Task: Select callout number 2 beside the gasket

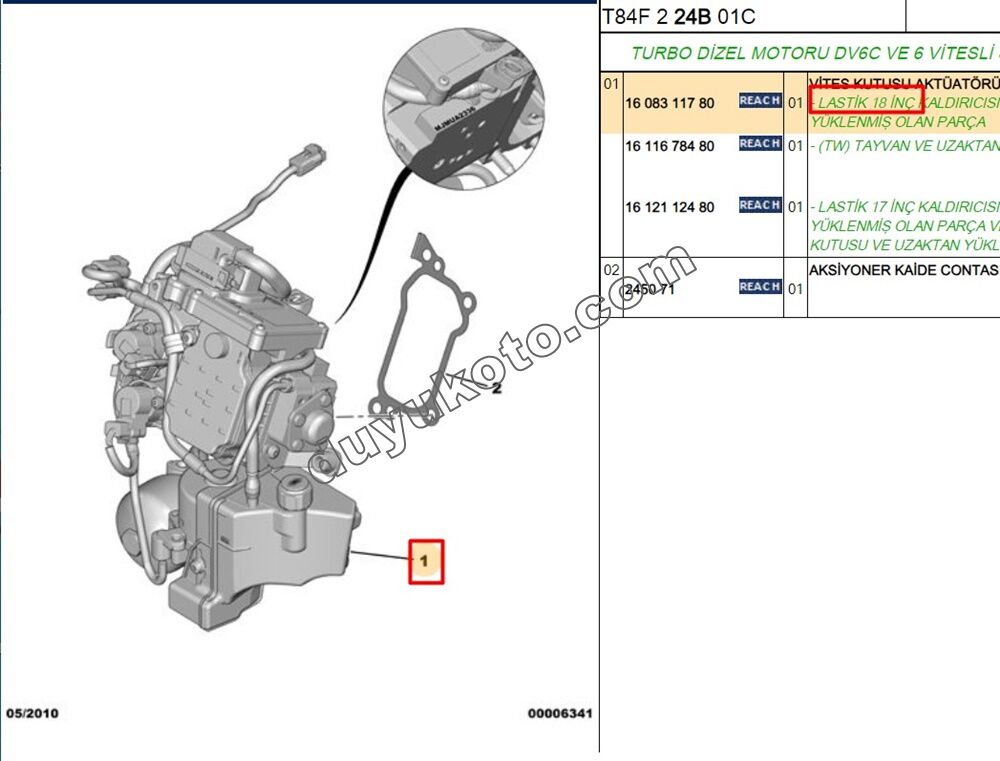Action: tap(496, 389)
